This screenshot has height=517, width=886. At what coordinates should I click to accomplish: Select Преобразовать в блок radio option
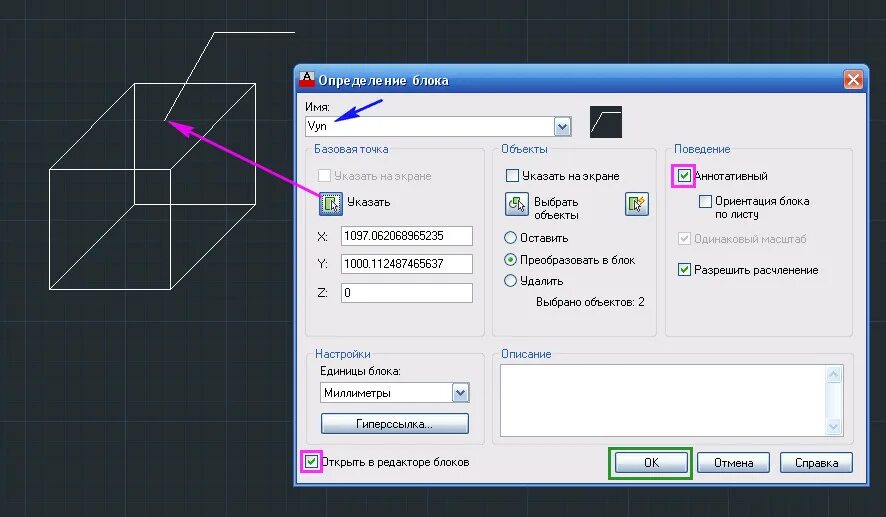510,260
